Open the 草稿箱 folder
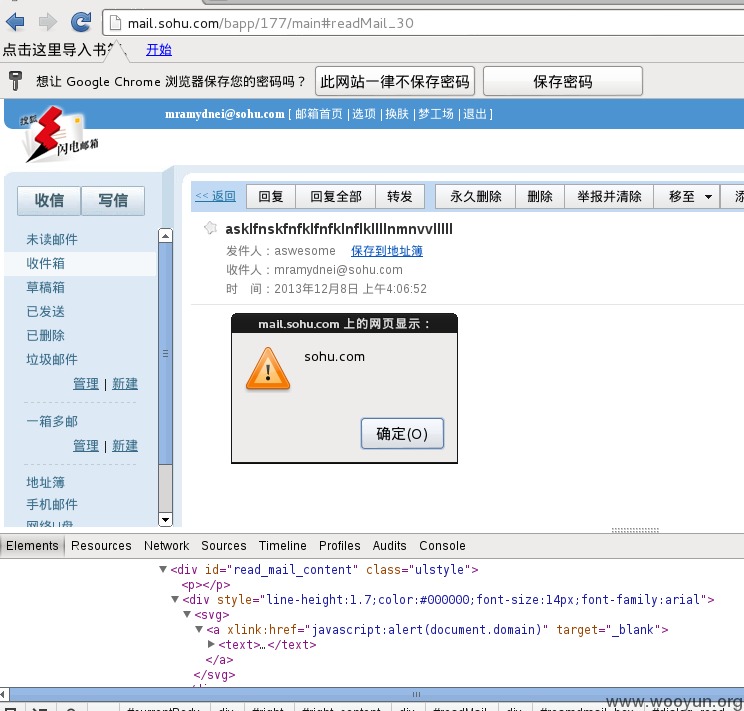744x711 pixels. (46, 287)
